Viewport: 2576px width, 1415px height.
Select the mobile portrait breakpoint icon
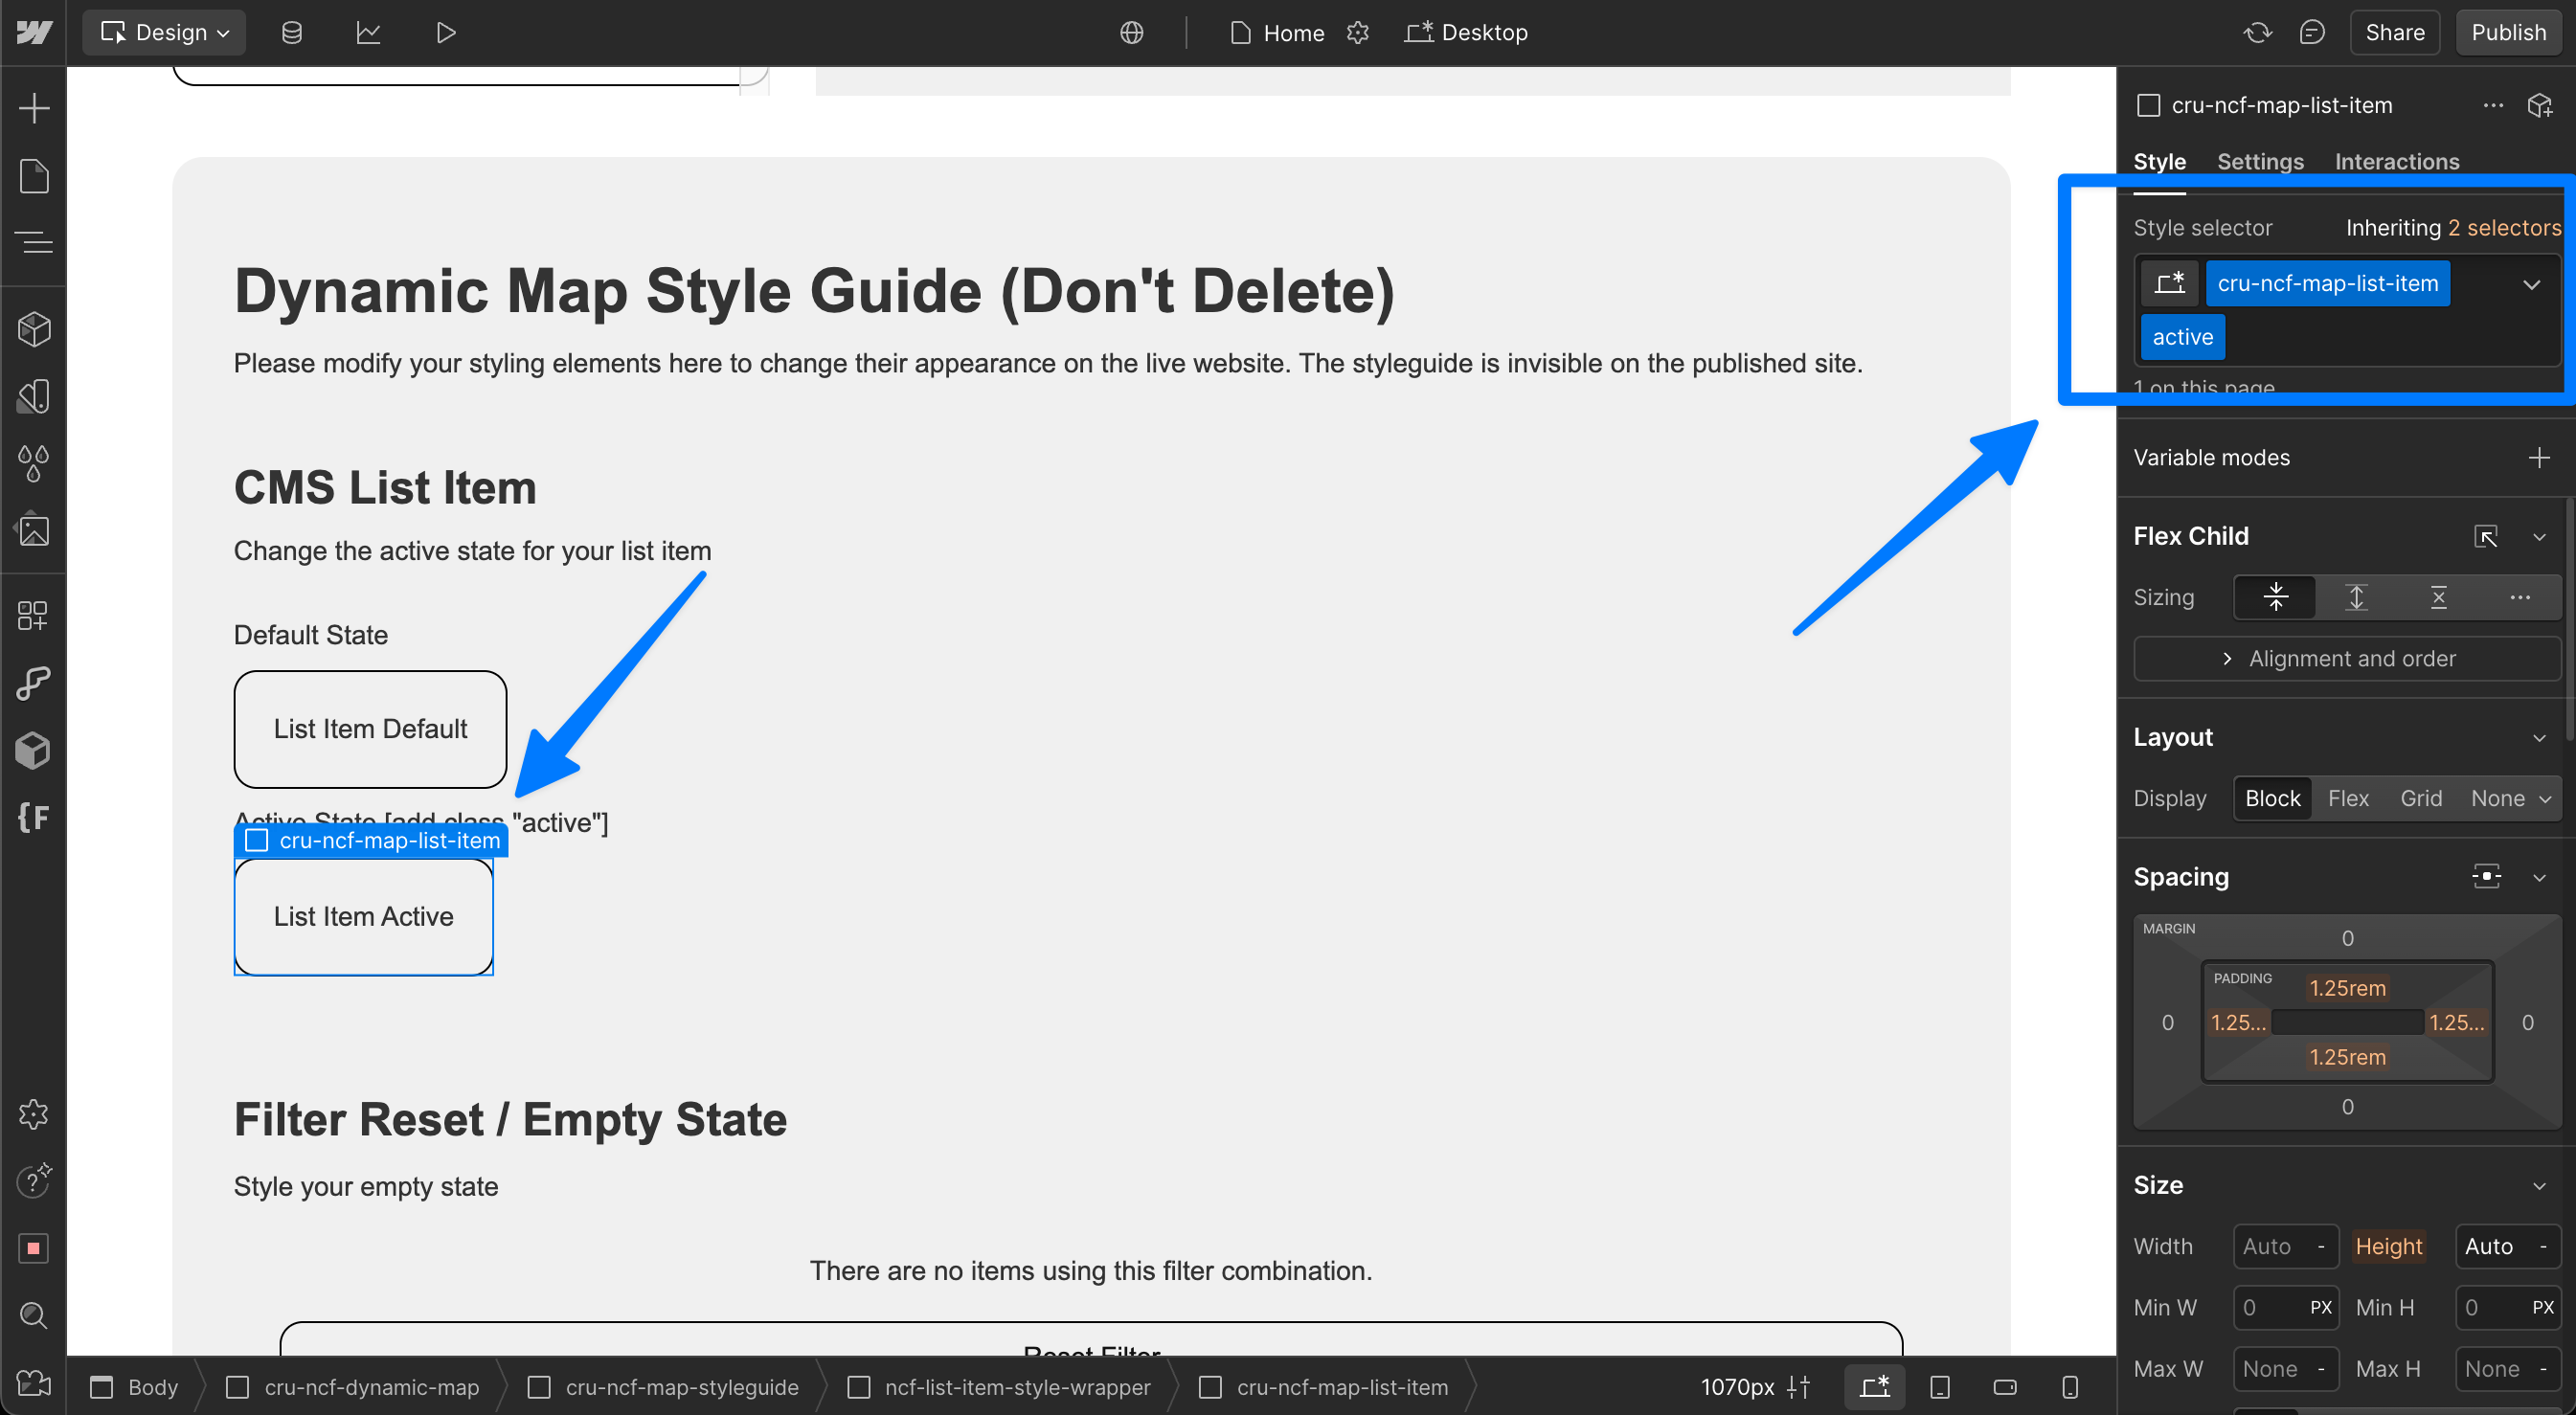(x=2070, y=1387)
